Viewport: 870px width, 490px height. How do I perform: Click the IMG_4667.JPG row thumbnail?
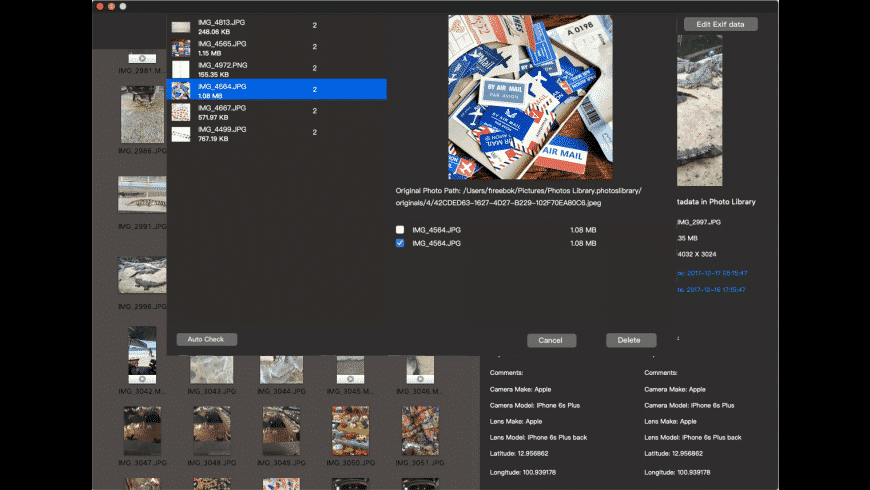click(x=181, y=112)
